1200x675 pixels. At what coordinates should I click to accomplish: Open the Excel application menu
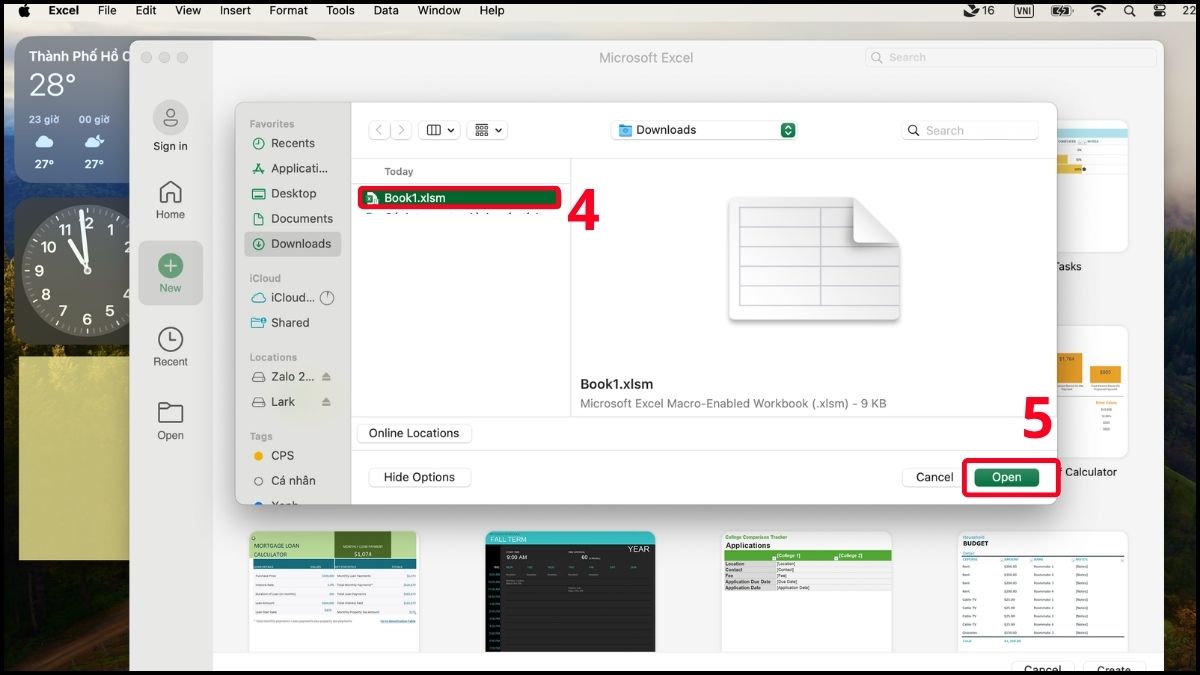tap(64, 10)
